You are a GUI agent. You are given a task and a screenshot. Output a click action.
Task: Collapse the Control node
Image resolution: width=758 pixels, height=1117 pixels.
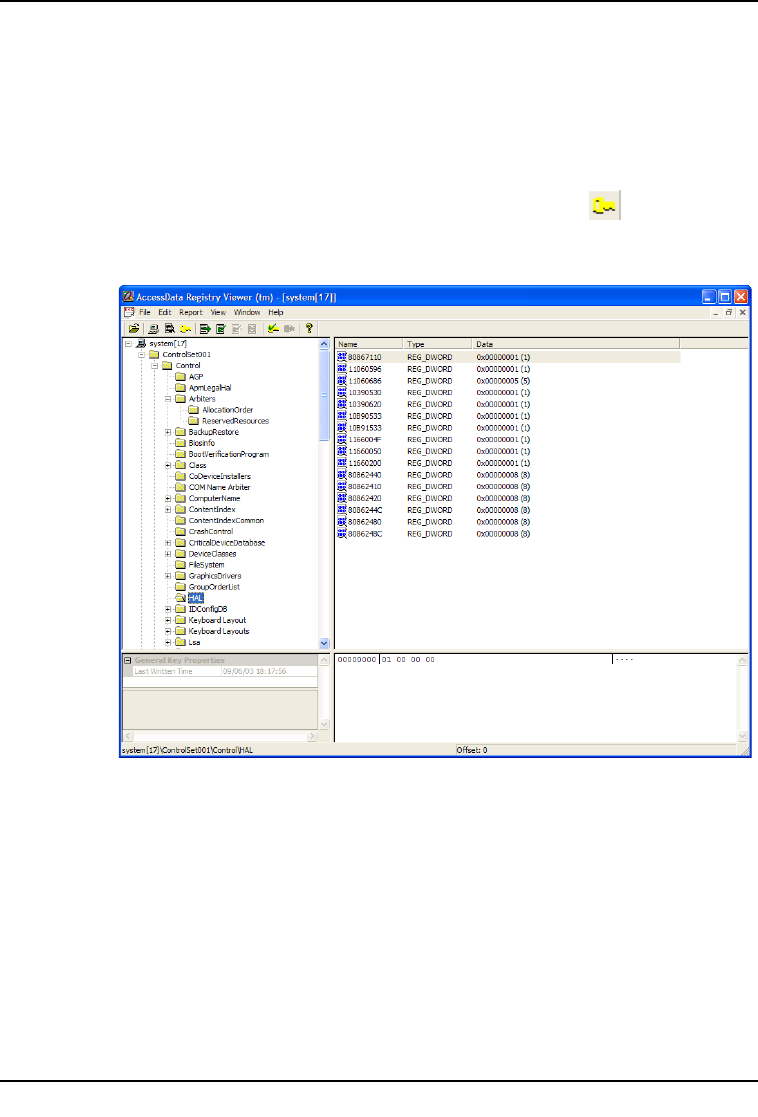pyautogui.click(x=155, y=365)
